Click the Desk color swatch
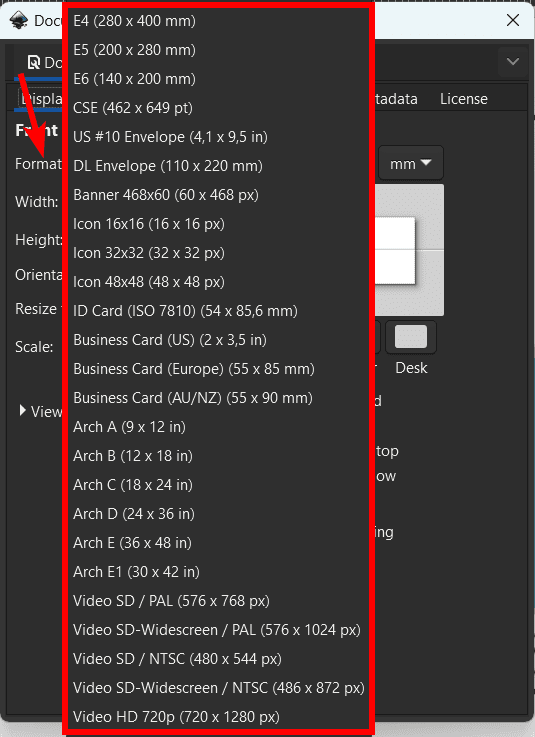535x737 pixels. click(x=411, y=337)
